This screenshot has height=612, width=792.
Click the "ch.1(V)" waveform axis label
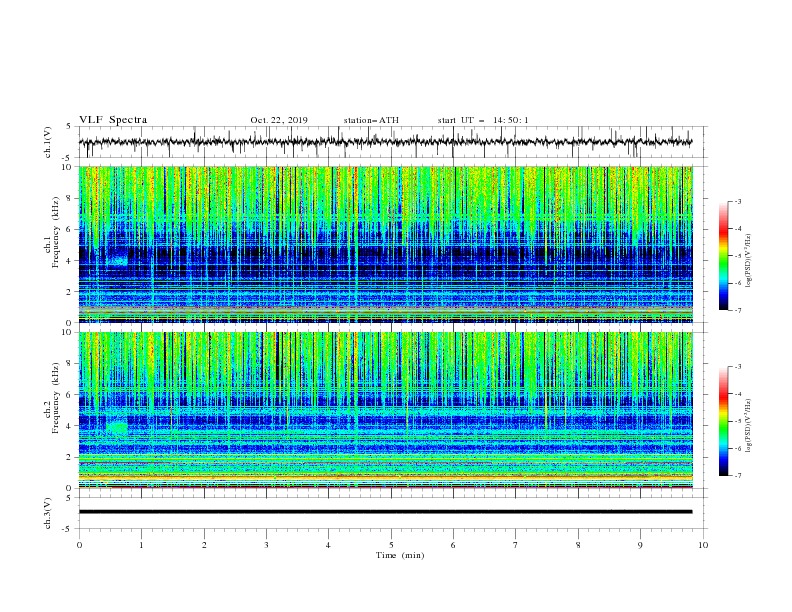(x=48, y=142)
